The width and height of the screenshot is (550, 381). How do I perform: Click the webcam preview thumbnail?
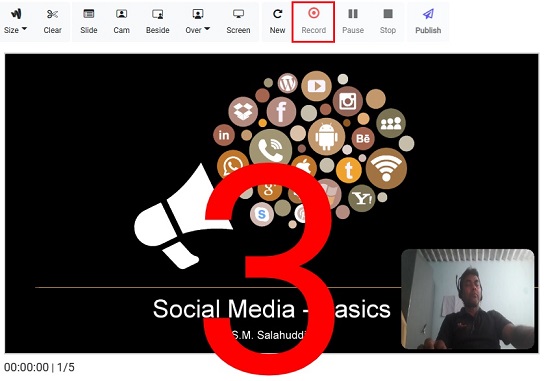tap(468, 299)
